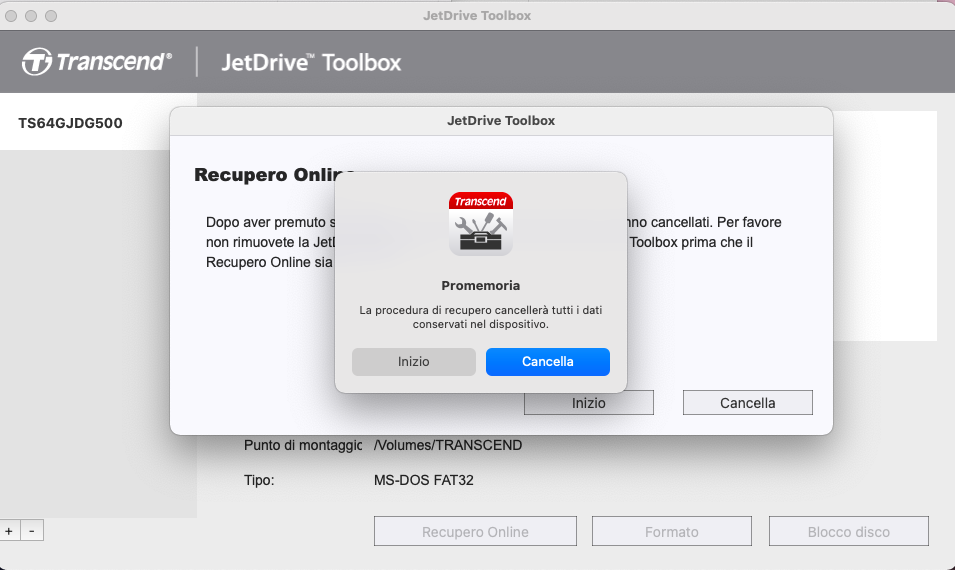Viewport: 955px width, 570px height.
Task: Click the window zoom button
Action: coord(51,16)
